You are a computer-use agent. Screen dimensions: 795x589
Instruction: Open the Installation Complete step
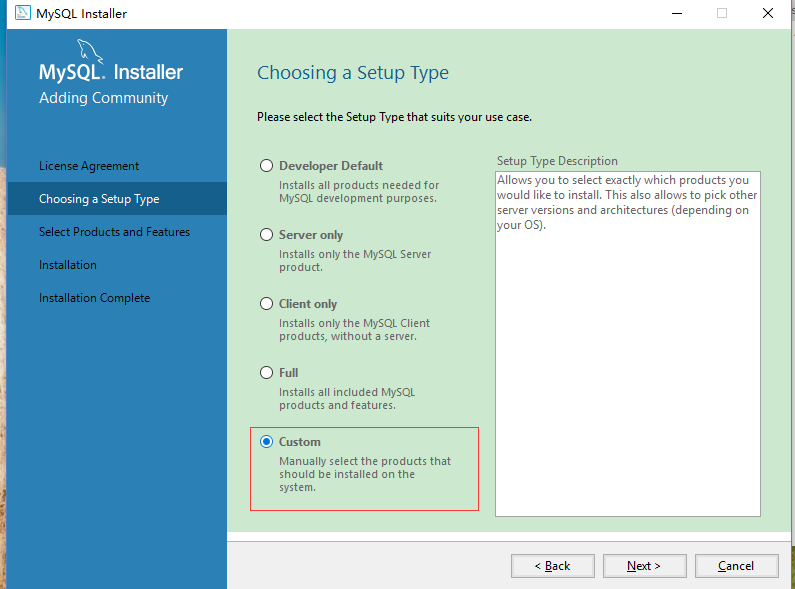pos(94,298)
